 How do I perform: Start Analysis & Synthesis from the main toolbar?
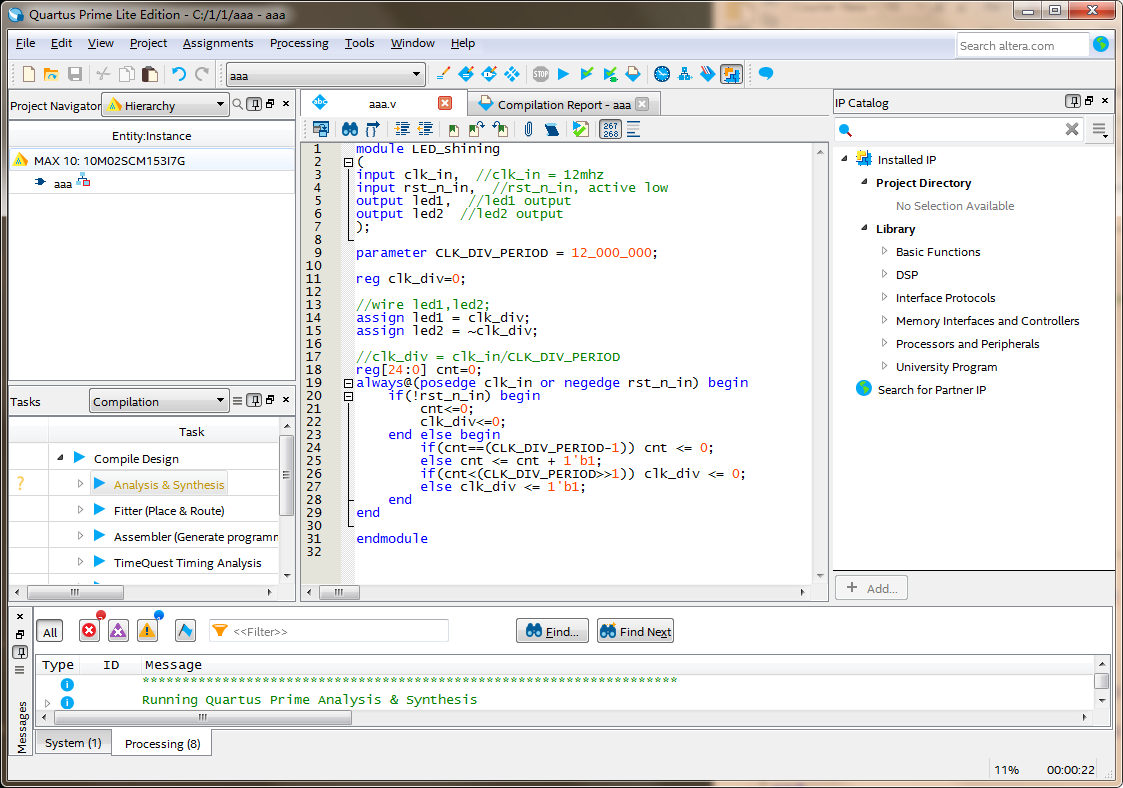[x=587, y=74]
